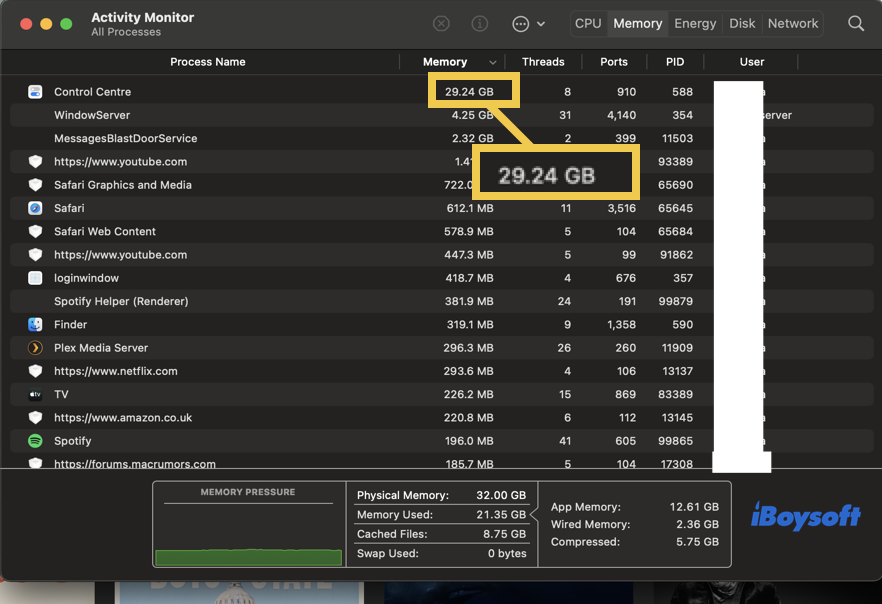
Task: Click the Safari compass process icon
Action: point(35,208)
